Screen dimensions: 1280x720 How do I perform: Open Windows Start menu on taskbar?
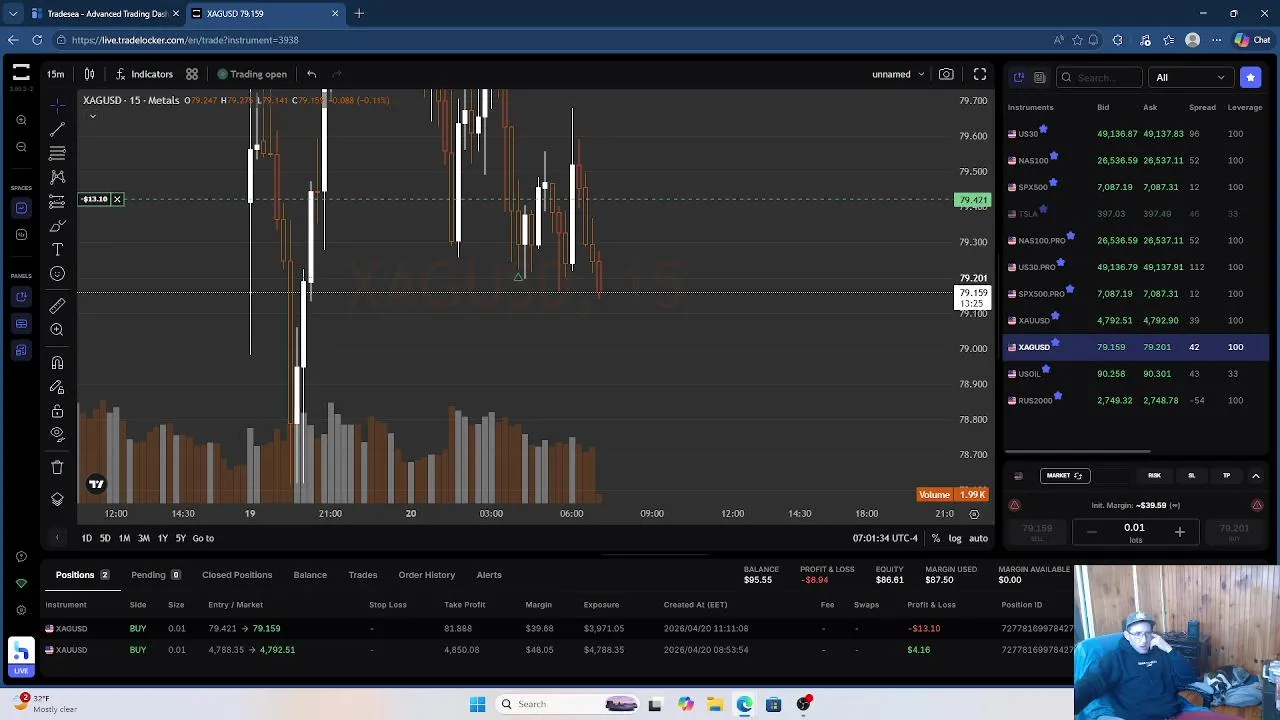477,704
